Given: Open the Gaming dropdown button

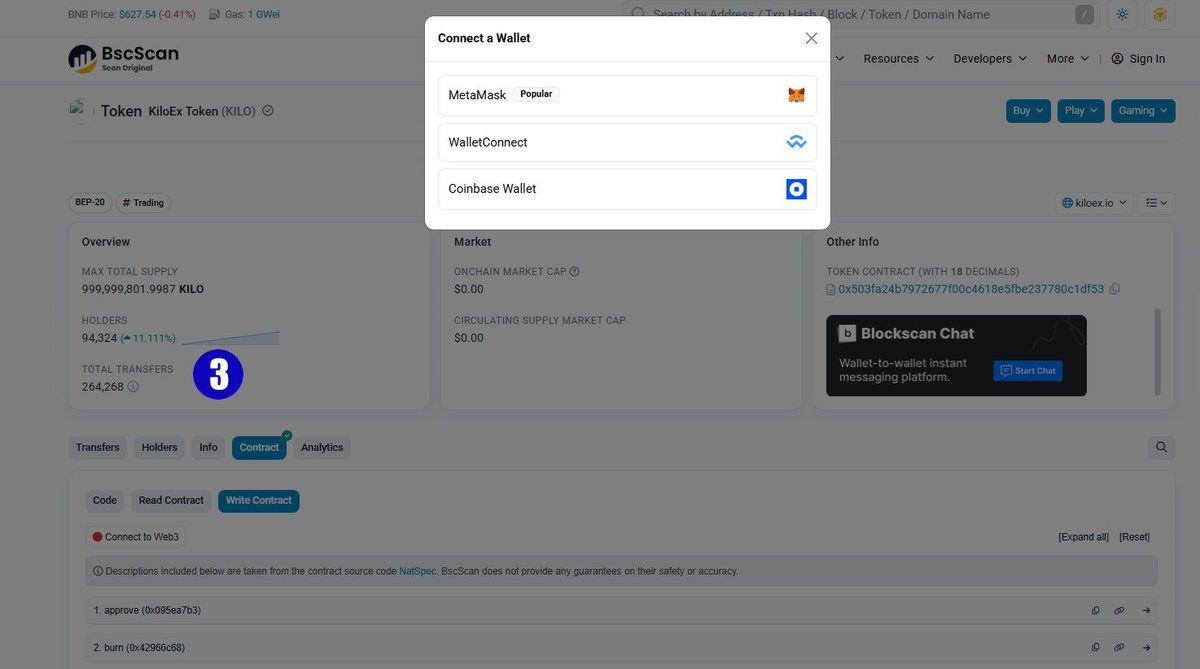Looking at the screenshot, I should (1142, 111).
